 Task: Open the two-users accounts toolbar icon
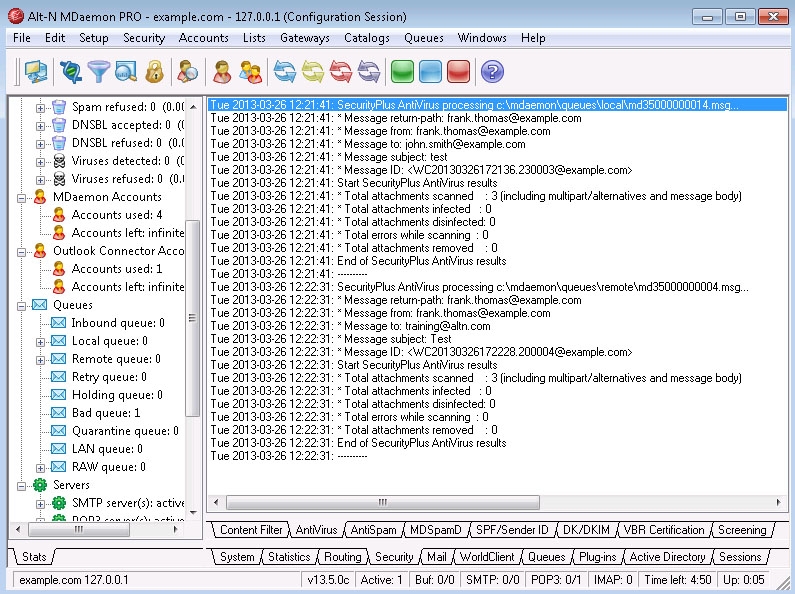click(x=250, y=72)
